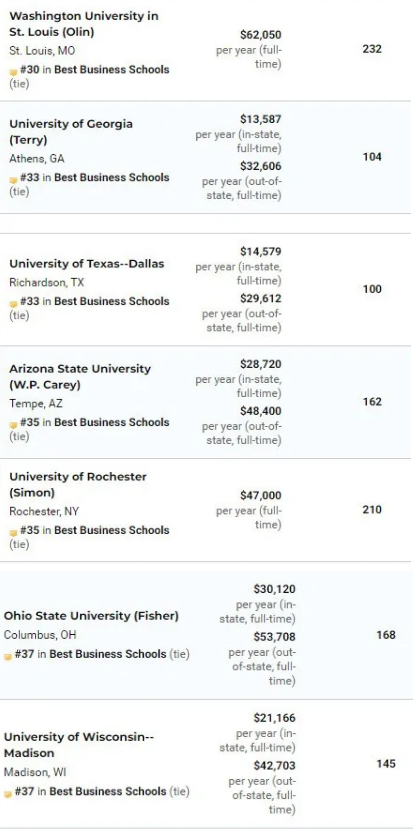This screenshot has height=829, width=416.
Task: Click badge icon beside Ohio State University ranking
Action: click(7, 656)
